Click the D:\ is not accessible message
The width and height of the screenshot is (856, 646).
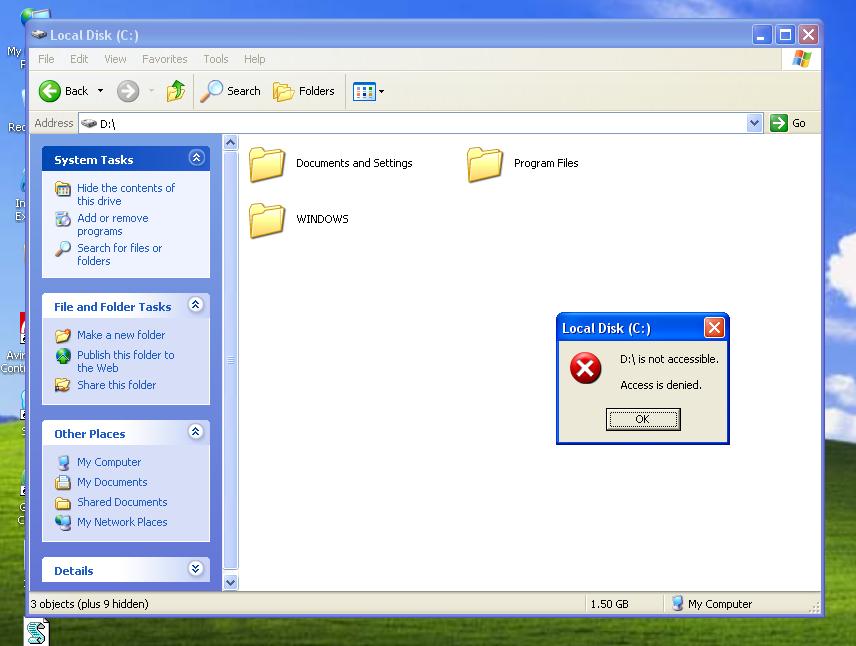click(x=669, y=359)
